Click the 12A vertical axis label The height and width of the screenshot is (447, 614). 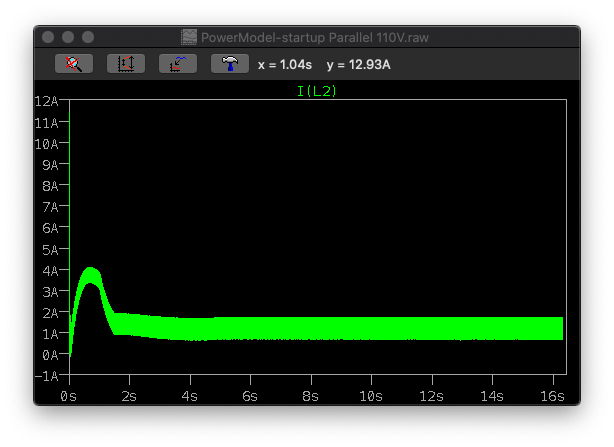(x=47, y=102)
